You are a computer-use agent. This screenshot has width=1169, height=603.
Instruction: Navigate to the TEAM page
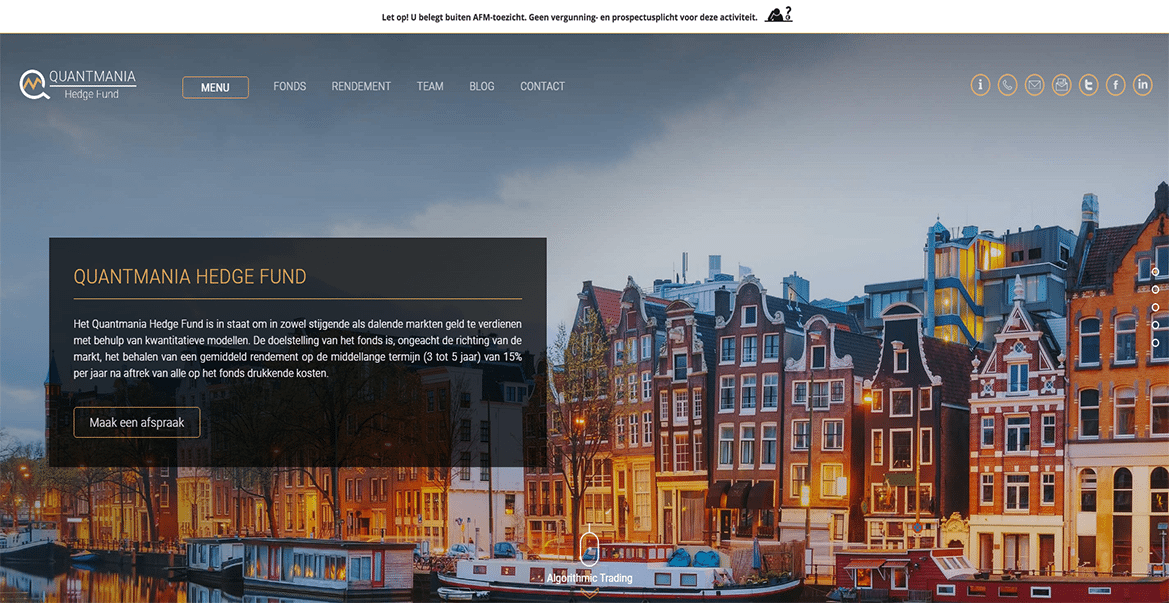[430, 86]
